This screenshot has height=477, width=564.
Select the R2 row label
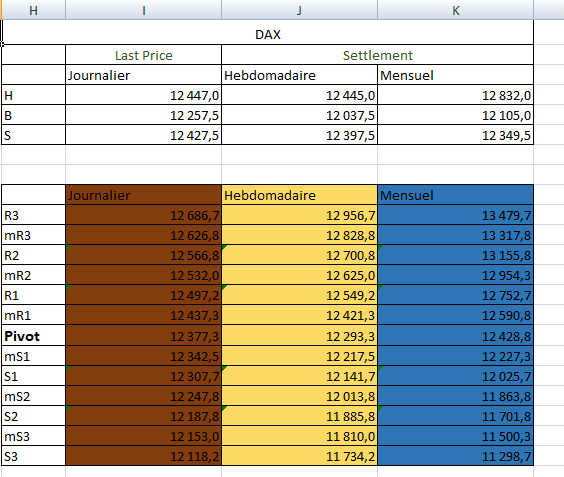pos(33,255)
